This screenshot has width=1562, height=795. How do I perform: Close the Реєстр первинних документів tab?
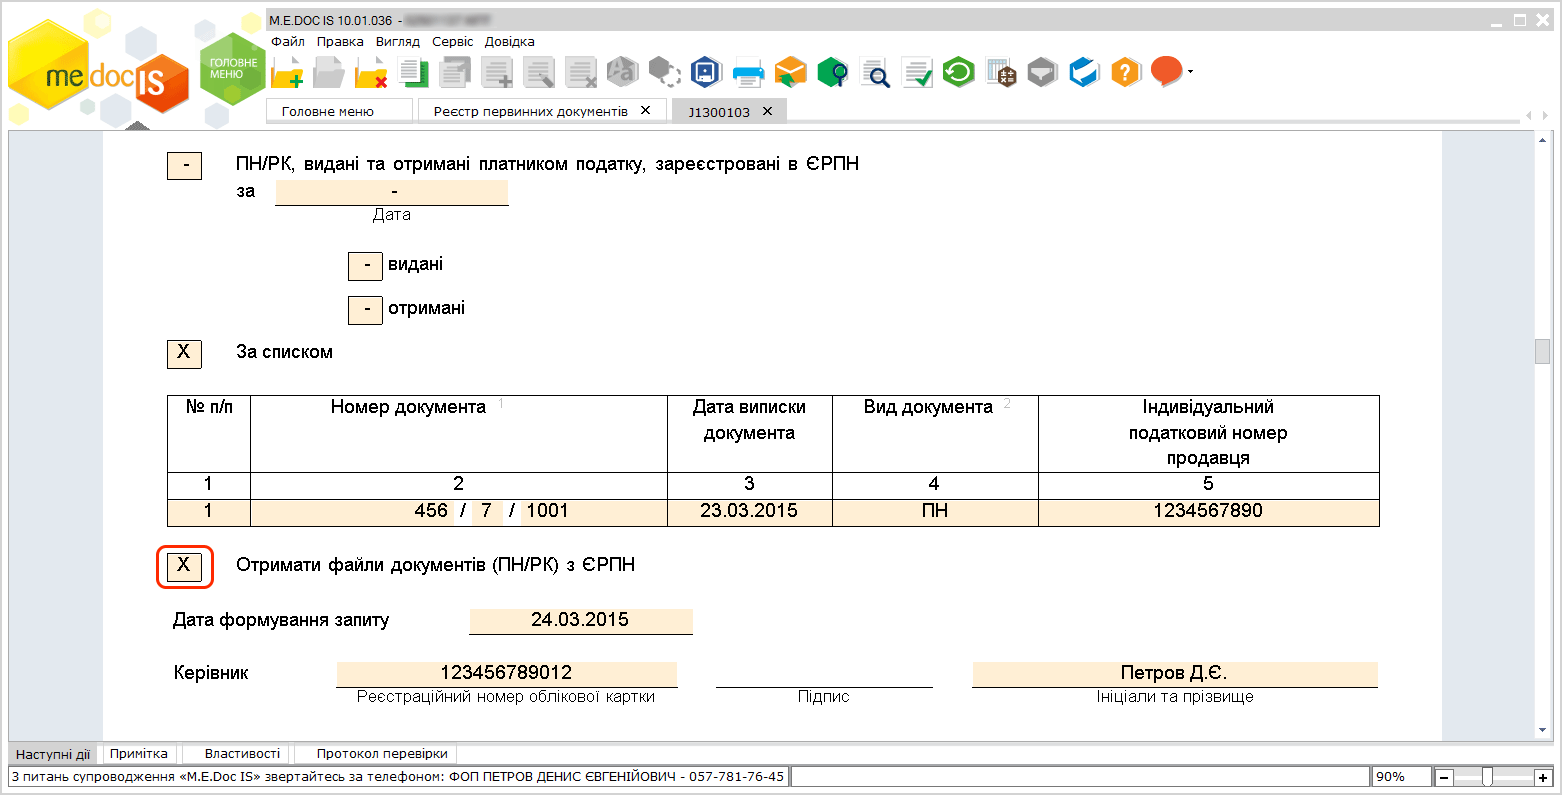tap(646, 110)
